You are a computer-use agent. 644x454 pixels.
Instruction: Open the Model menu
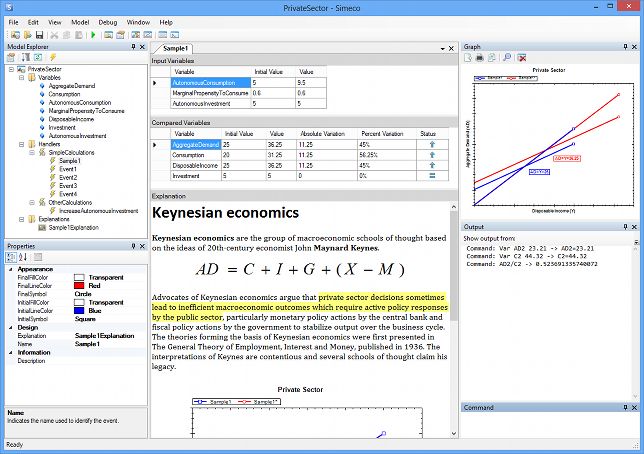(79, 21)
